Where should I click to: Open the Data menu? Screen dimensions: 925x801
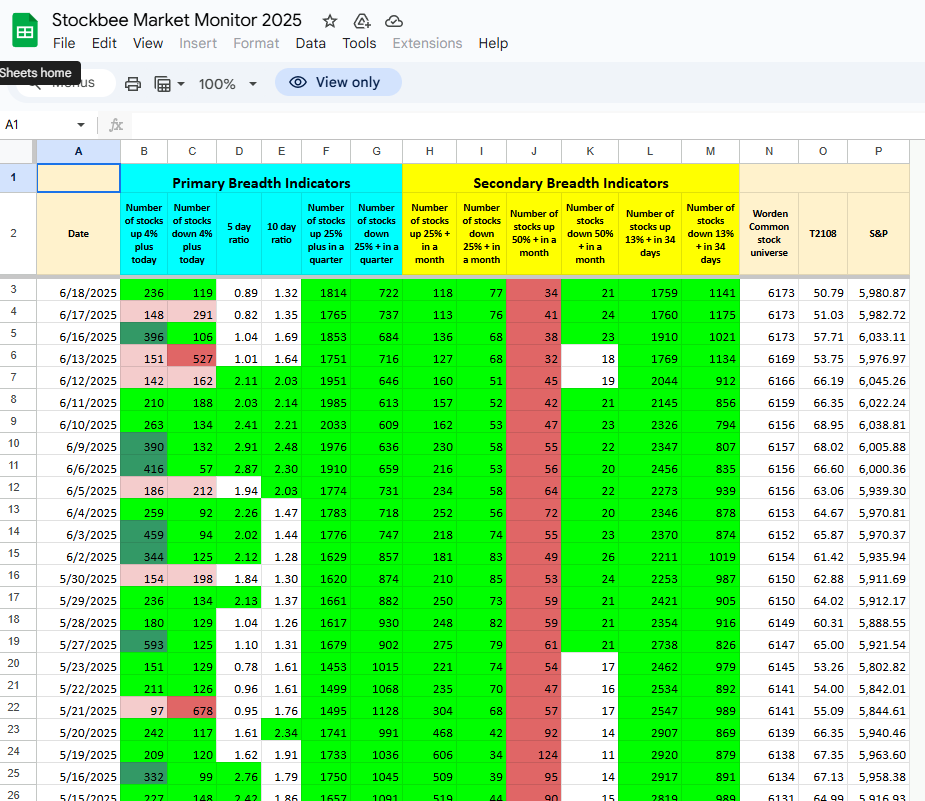(x=310, y=44)
